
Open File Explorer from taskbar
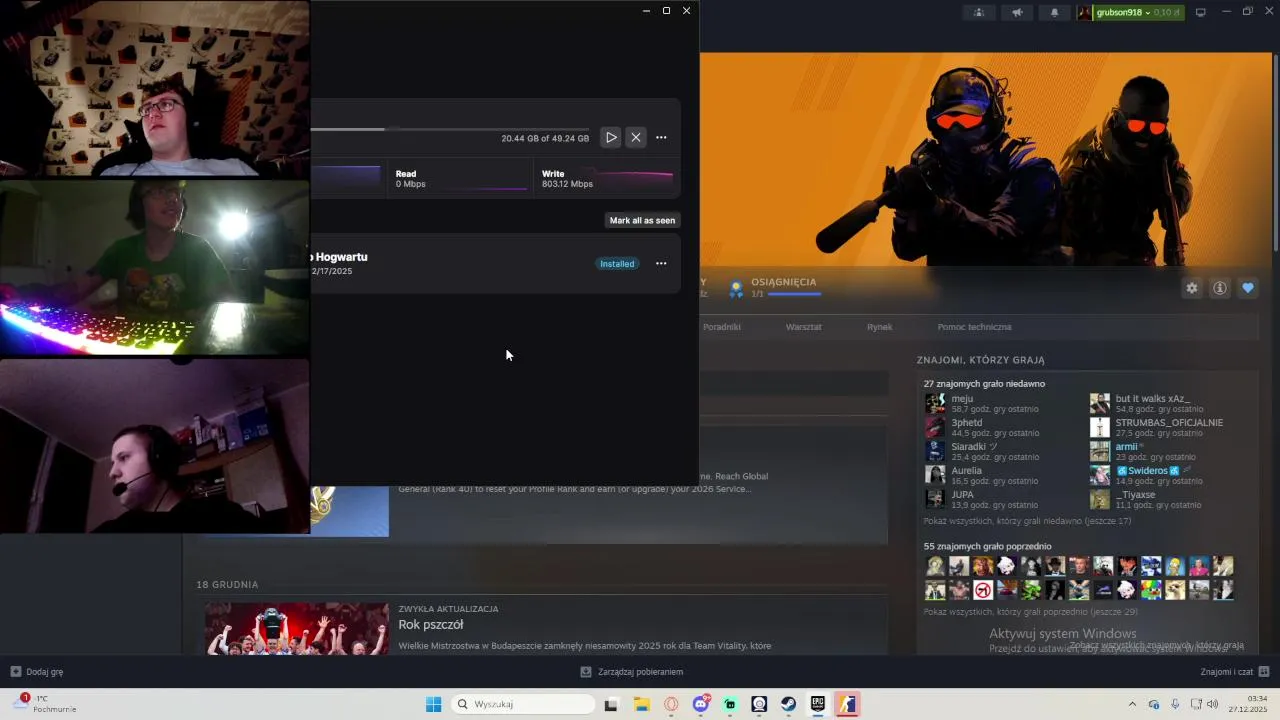coord(641,704)
